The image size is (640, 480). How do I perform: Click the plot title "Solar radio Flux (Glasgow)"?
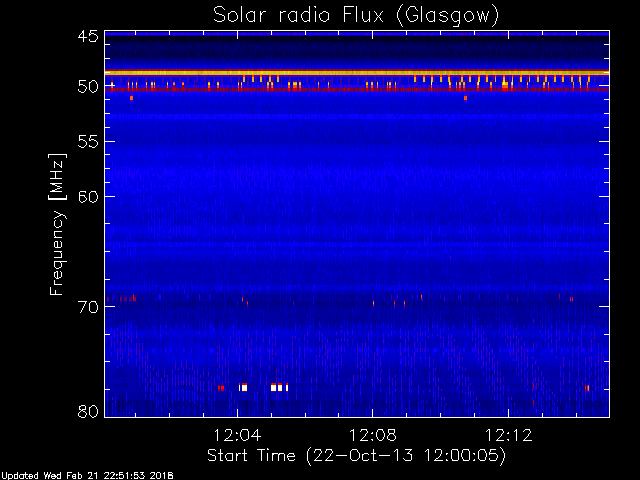(356, 16)
